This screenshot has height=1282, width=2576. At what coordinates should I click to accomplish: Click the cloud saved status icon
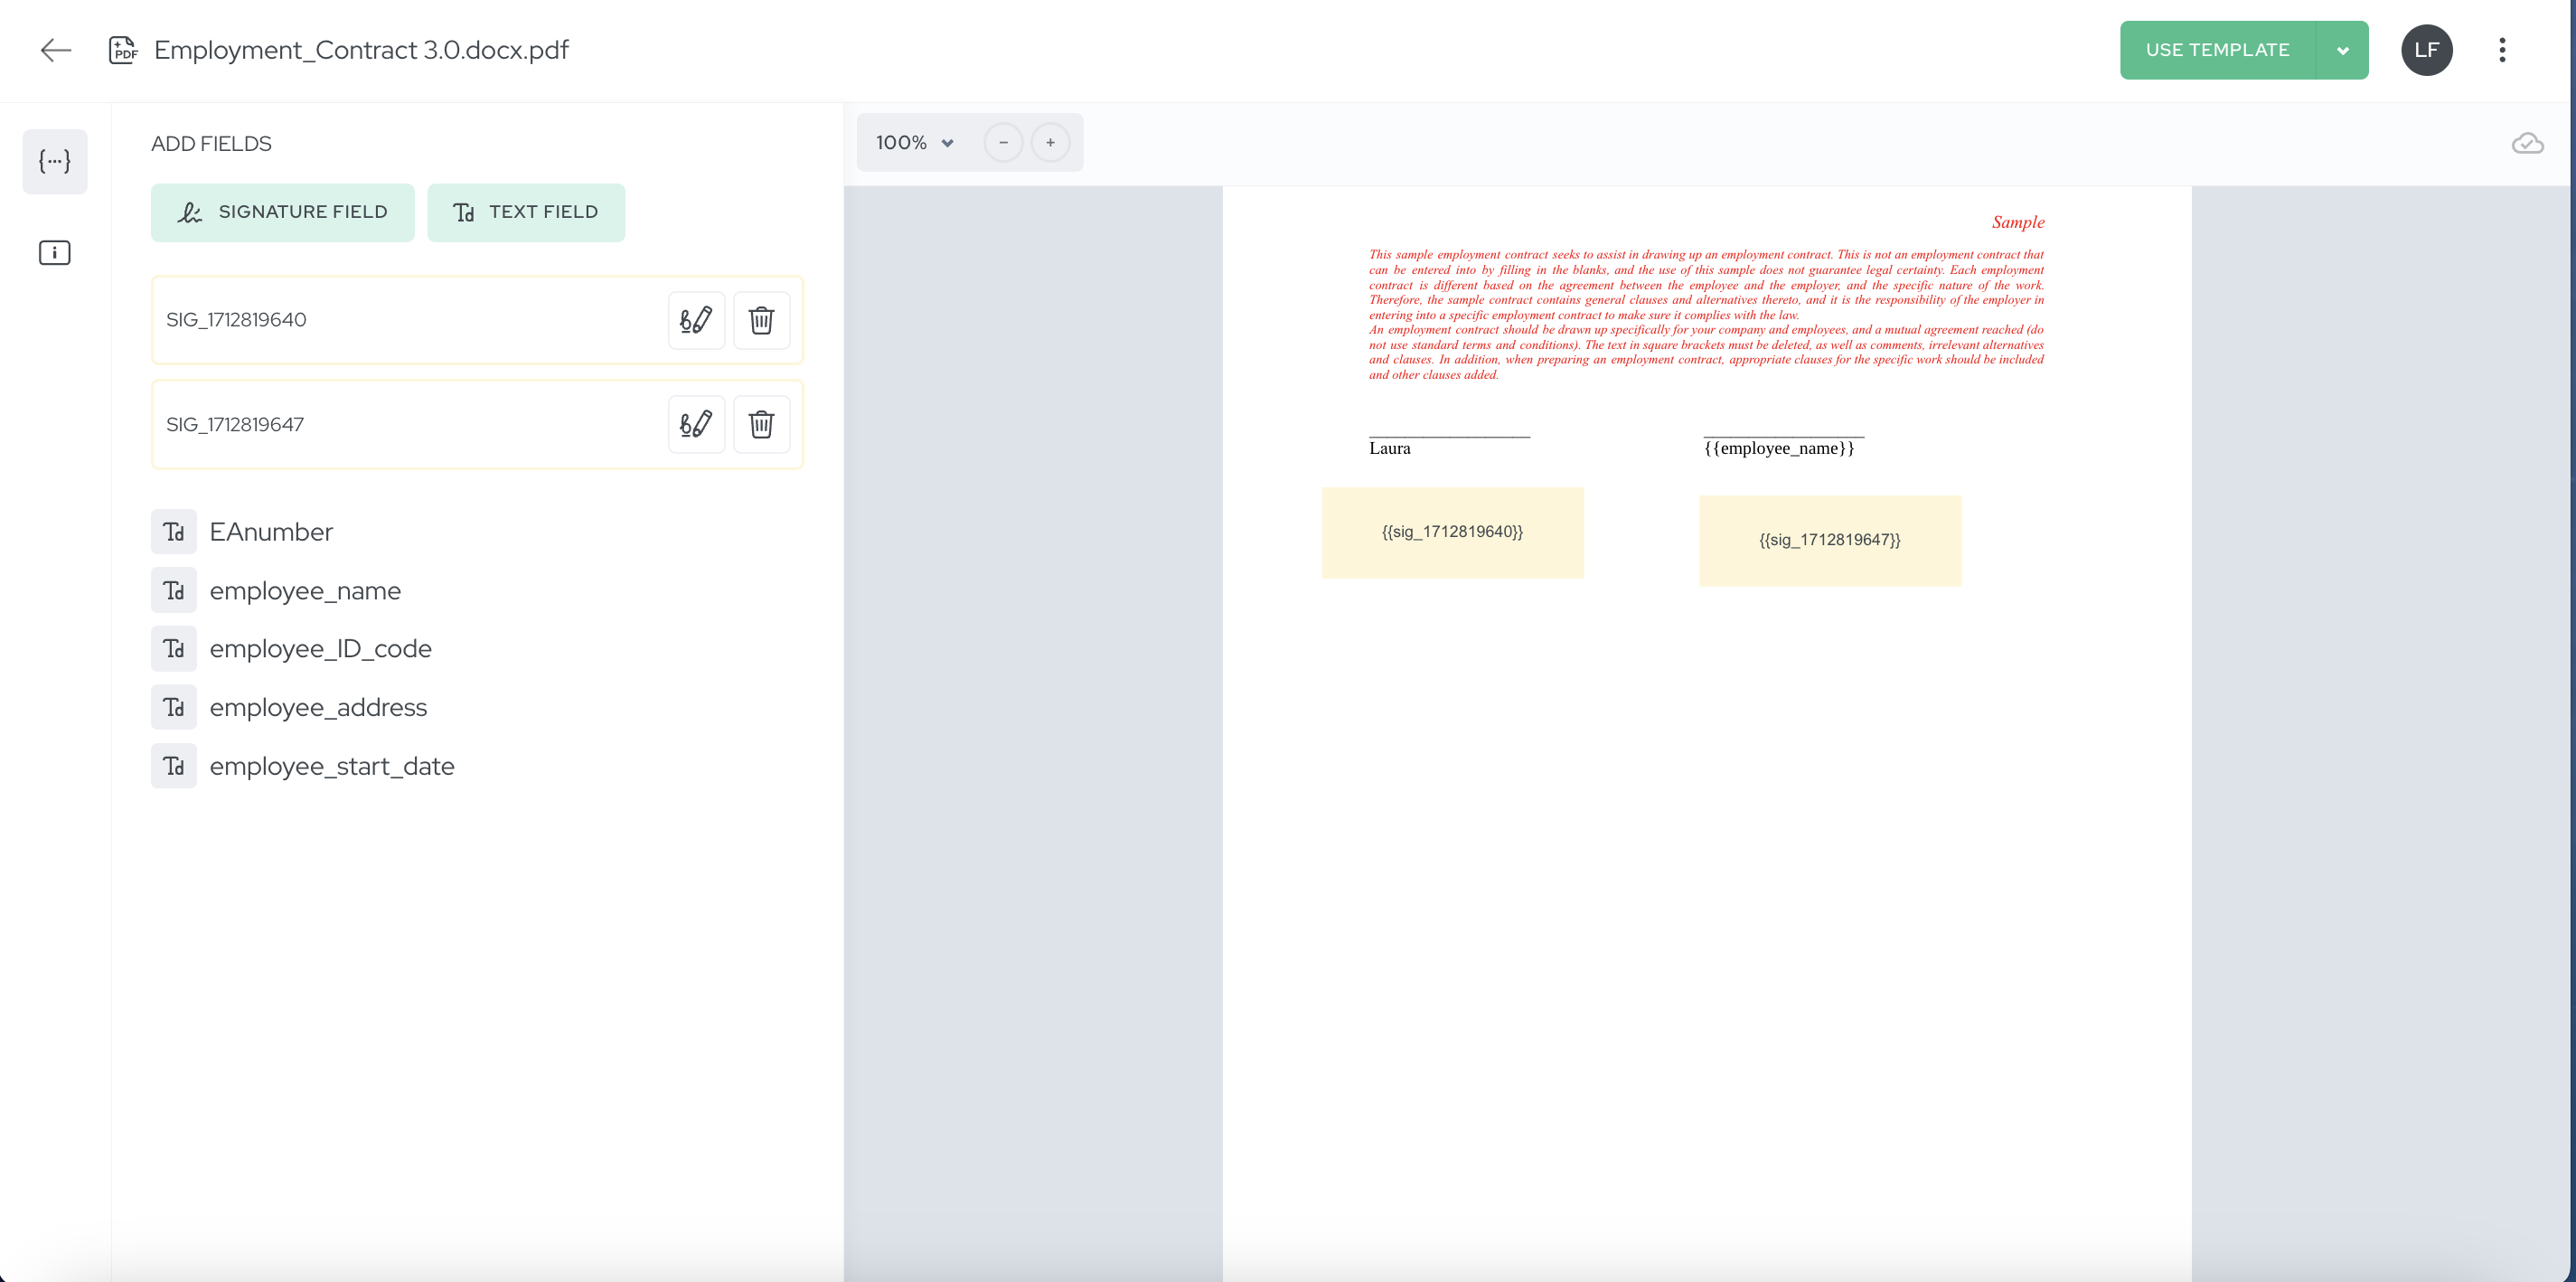2527,144
